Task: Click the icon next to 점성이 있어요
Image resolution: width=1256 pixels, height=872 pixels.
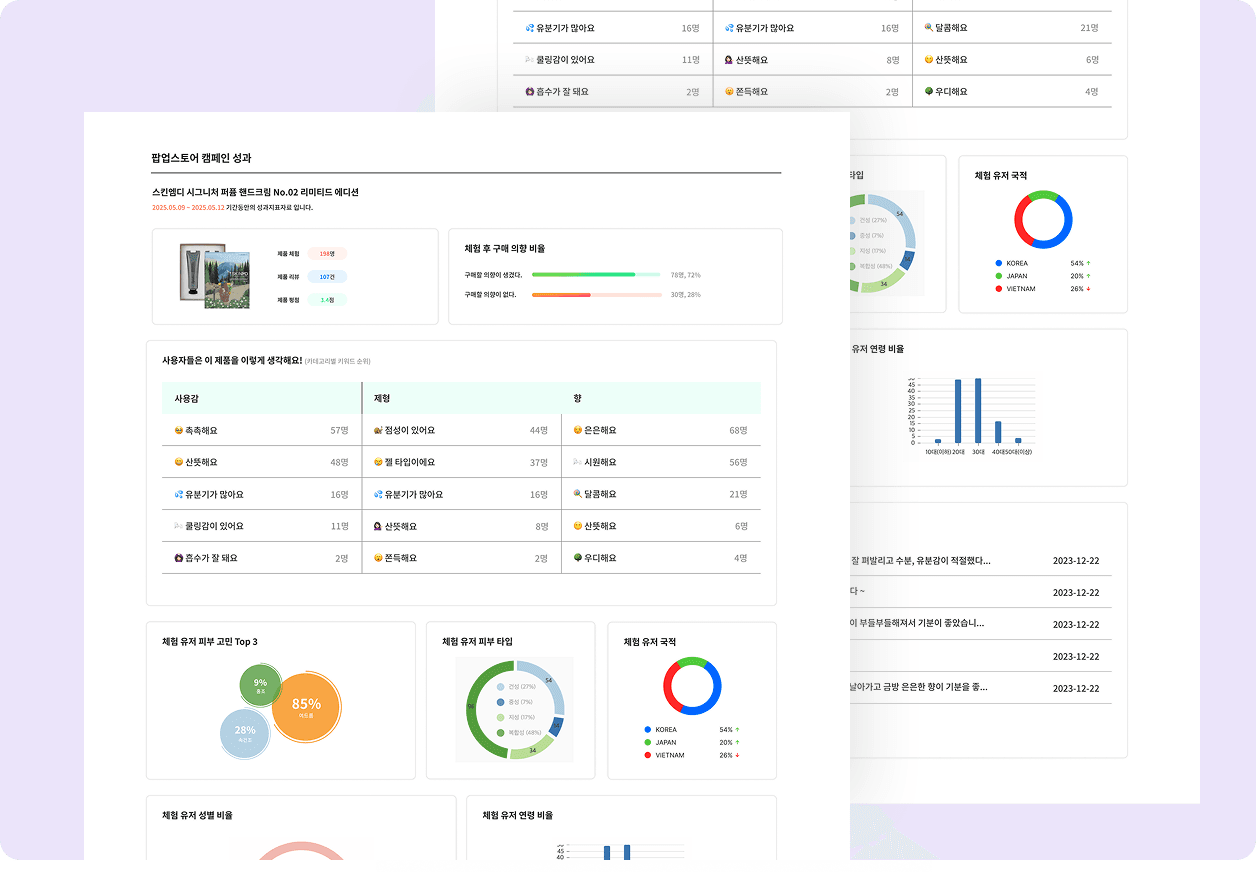Action: pos(378,430)
